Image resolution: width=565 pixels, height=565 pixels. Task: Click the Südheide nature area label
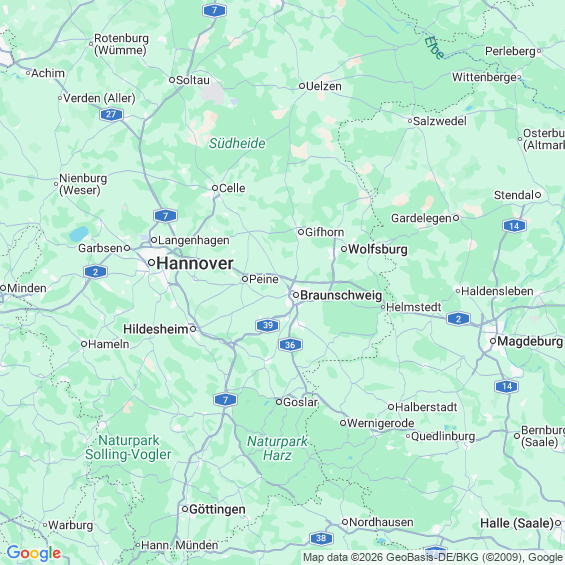237,143
